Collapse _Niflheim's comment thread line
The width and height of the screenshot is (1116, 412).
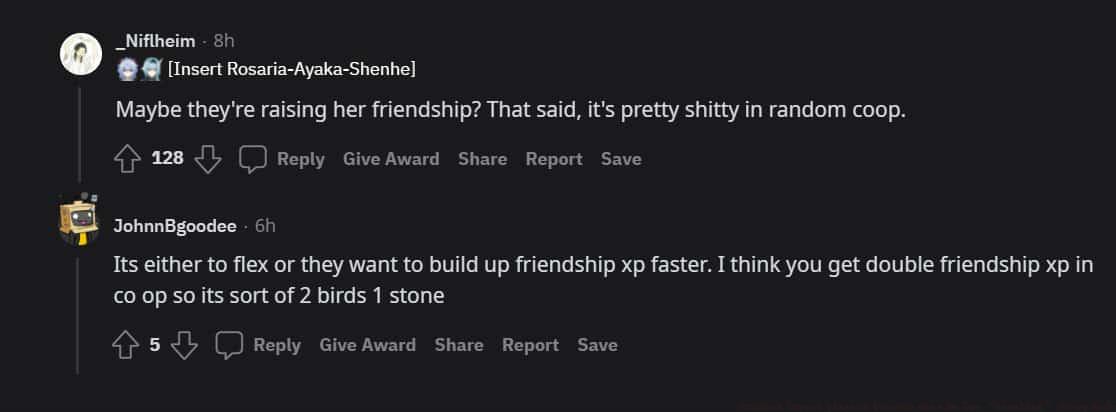81,130
